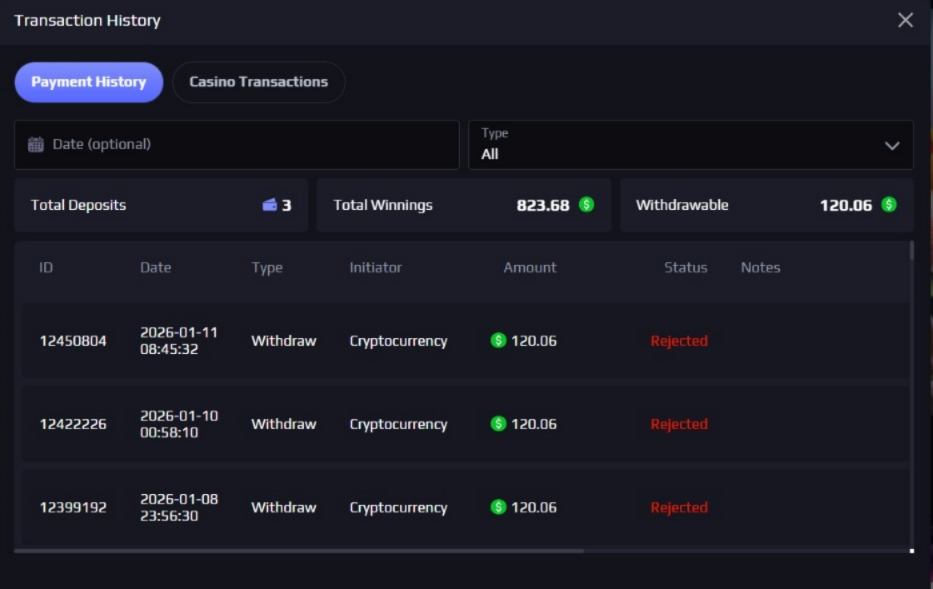Click the Date column header
This screenshot has height=589, width=933.
click(155, 267)
